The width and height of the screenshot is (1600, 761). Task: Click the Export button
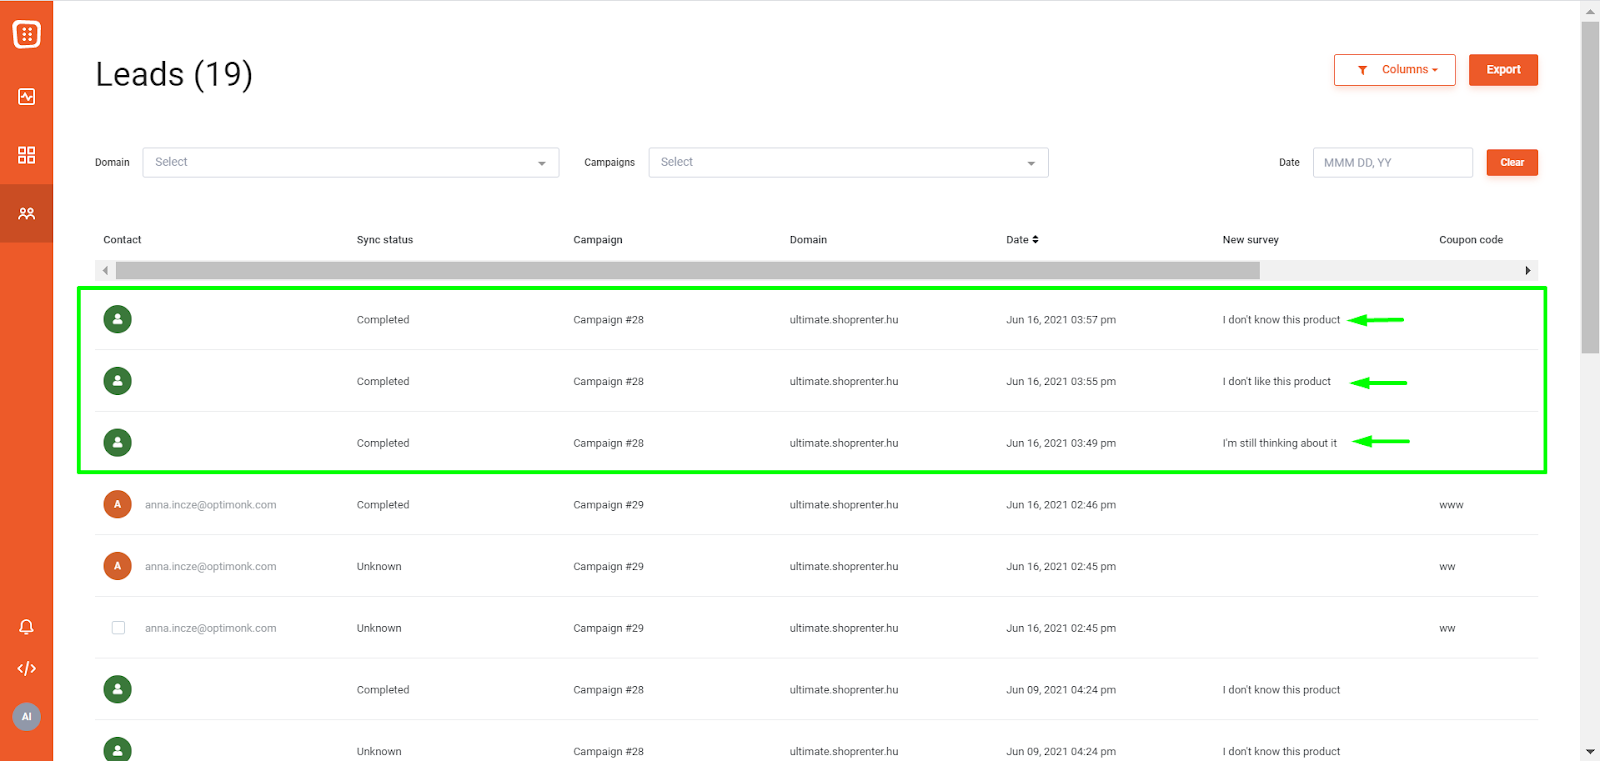1503,70
